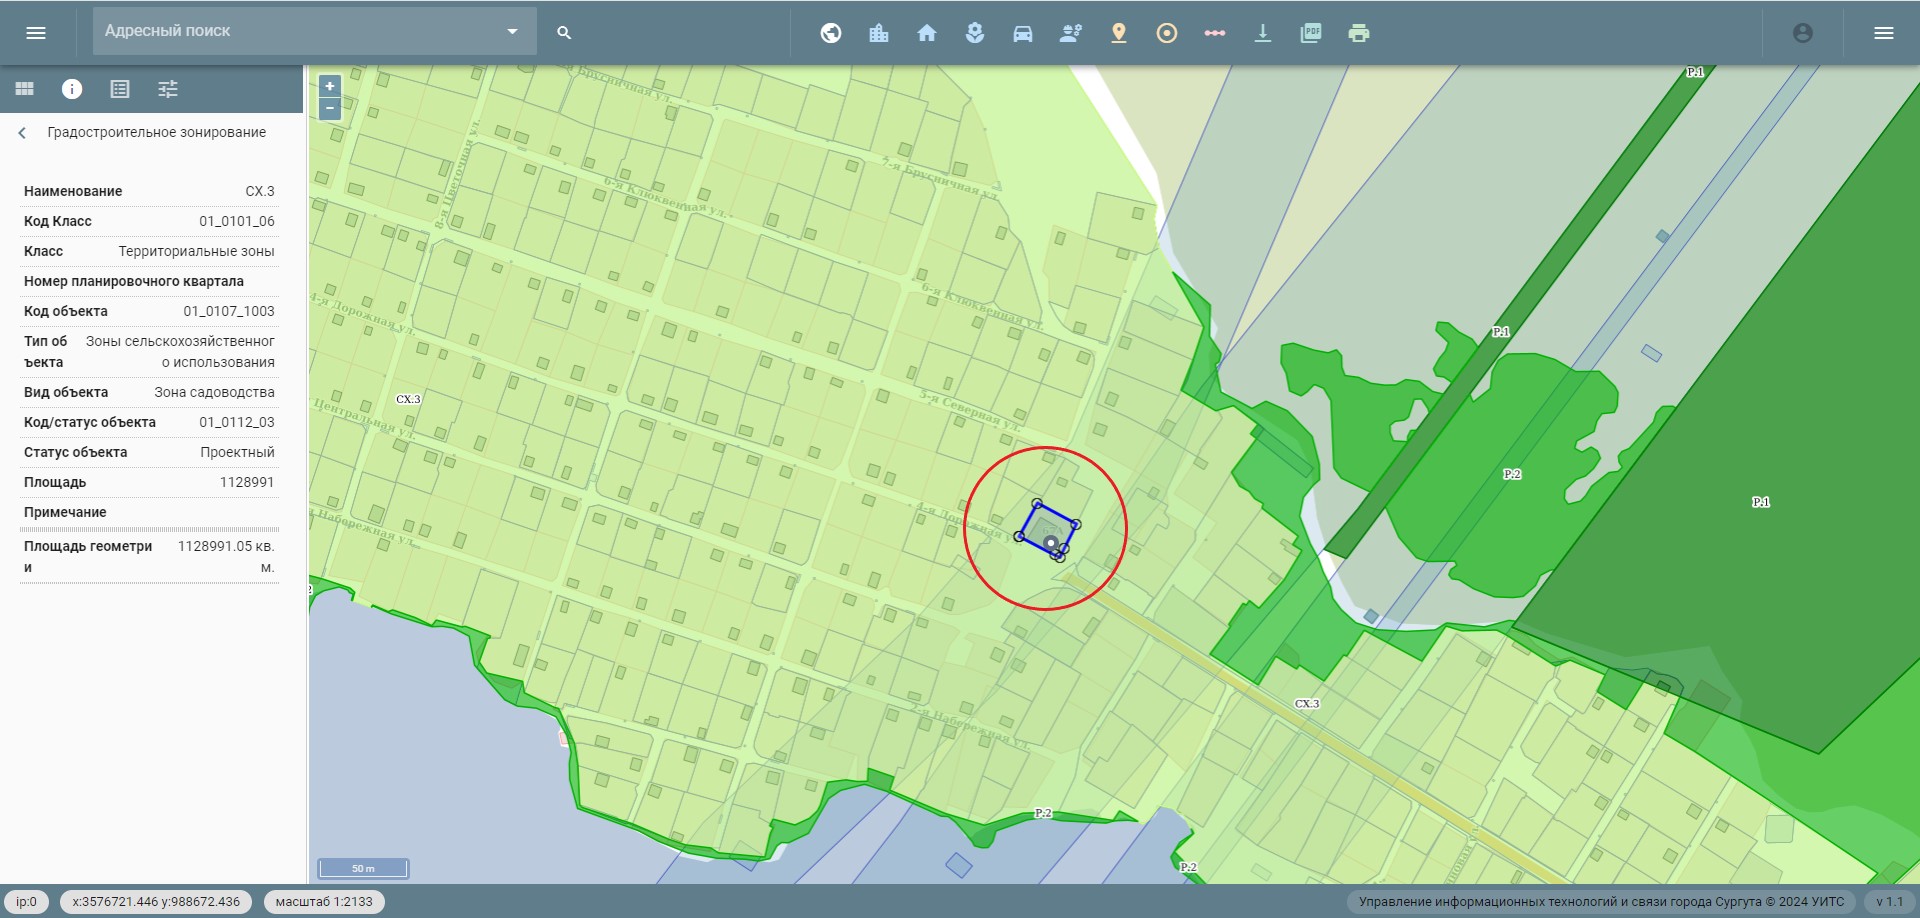Open the right-side hamburger menu

pos(1883,33)
